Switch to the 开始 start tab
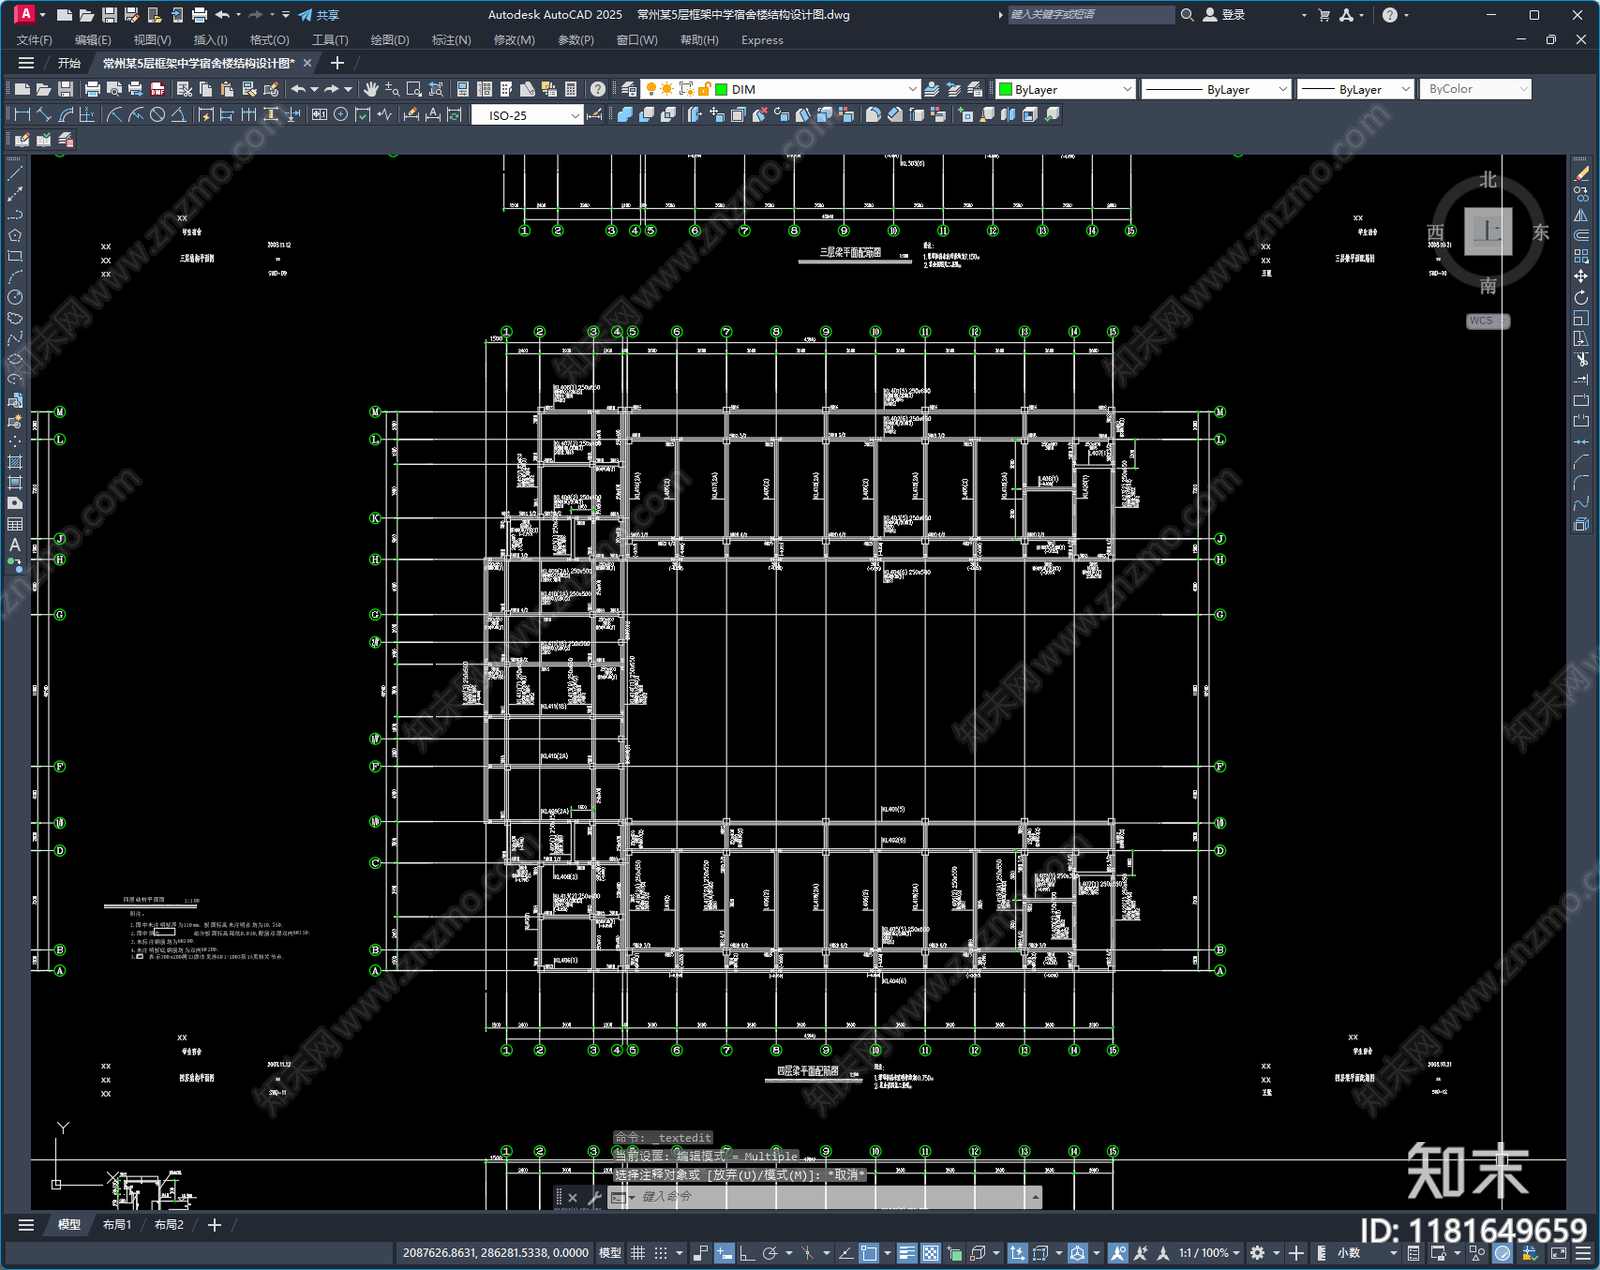The width and height of the screenshot is (1600, 1270). tap(69, 63)
